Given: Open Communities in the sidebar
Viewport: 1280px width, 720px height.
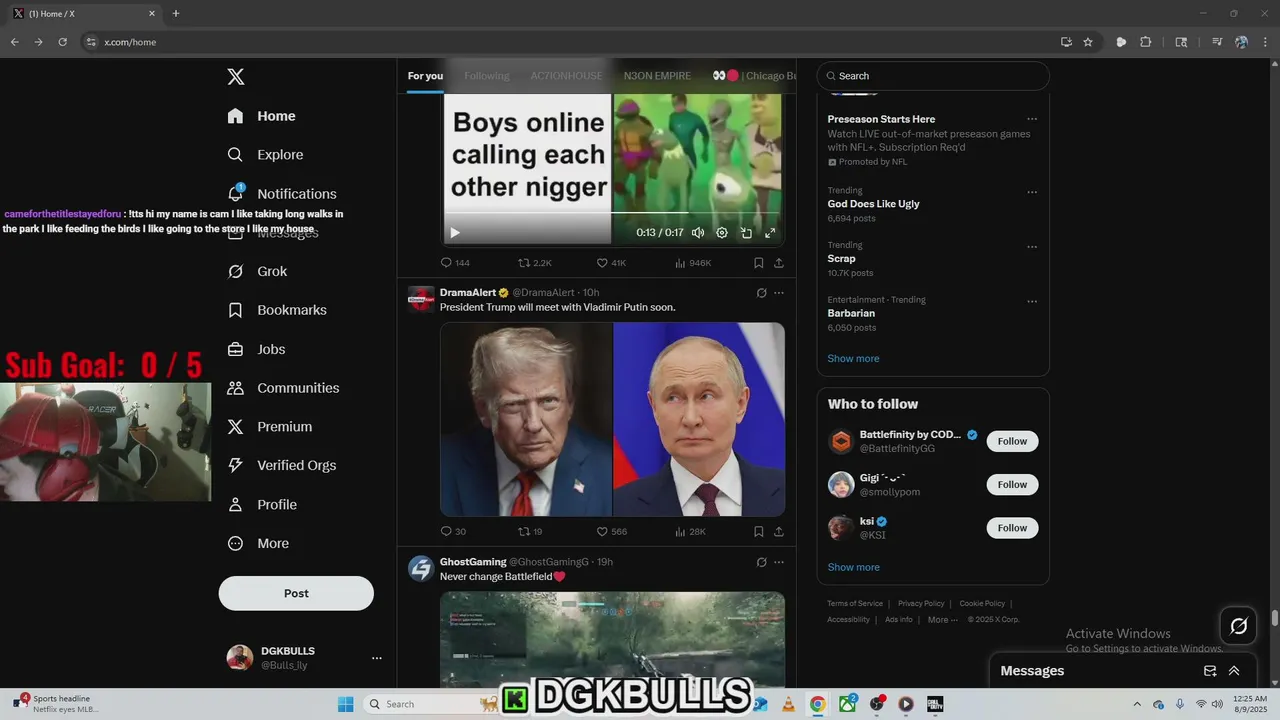Looking at the screenshot, I should [x=283, y=388].
